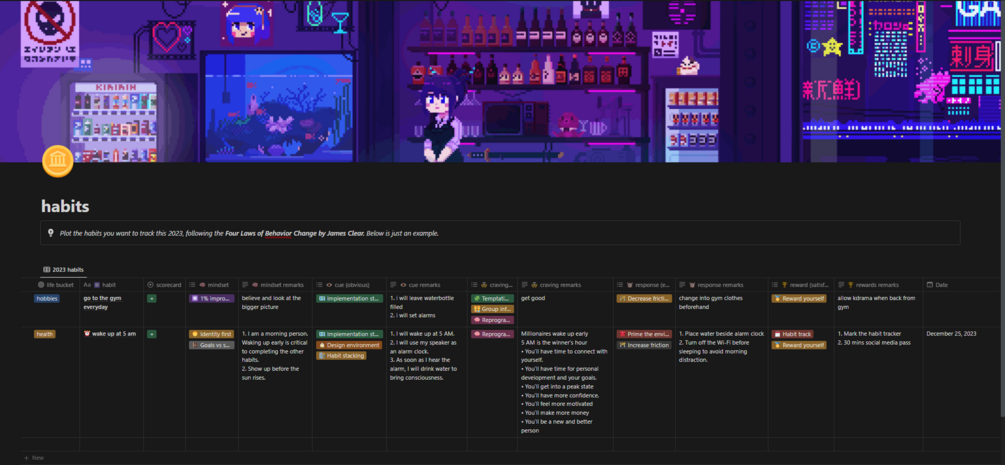Viewport: 1005px width, 465px height.
Task: Click the 'Reprogra...' tag in the gym row
Action: (x=492, y=320)
